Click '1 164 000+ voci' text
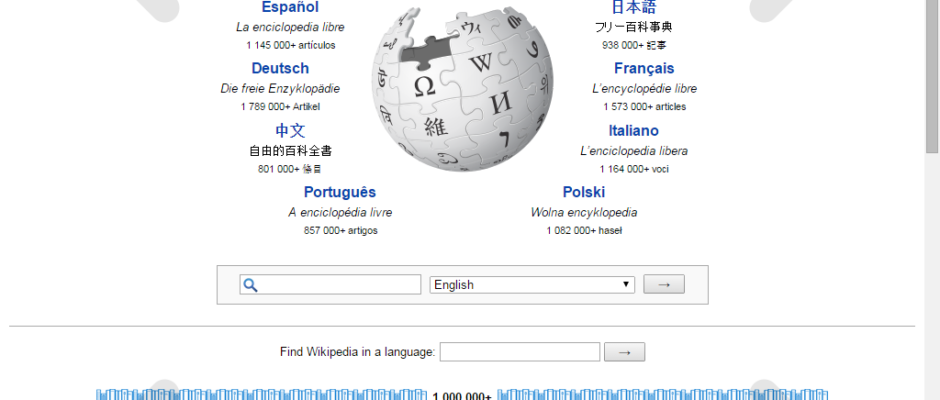 [x=634, y=169]
